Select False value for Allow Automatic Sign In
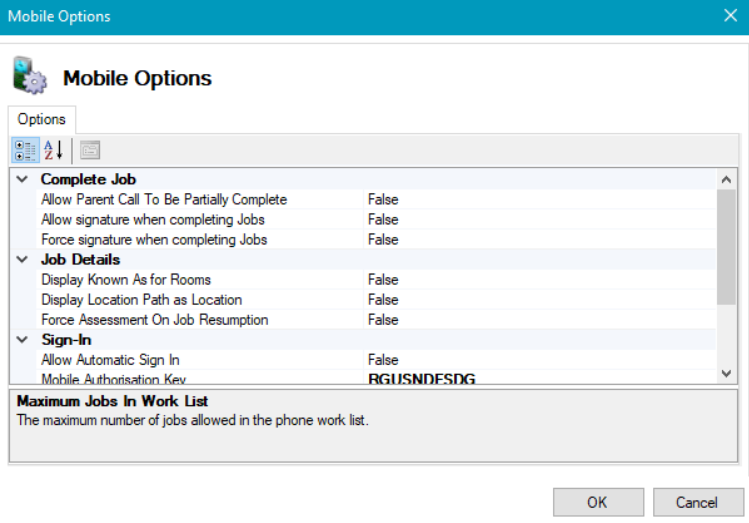749x523 pixels. (x=383, y=359)
